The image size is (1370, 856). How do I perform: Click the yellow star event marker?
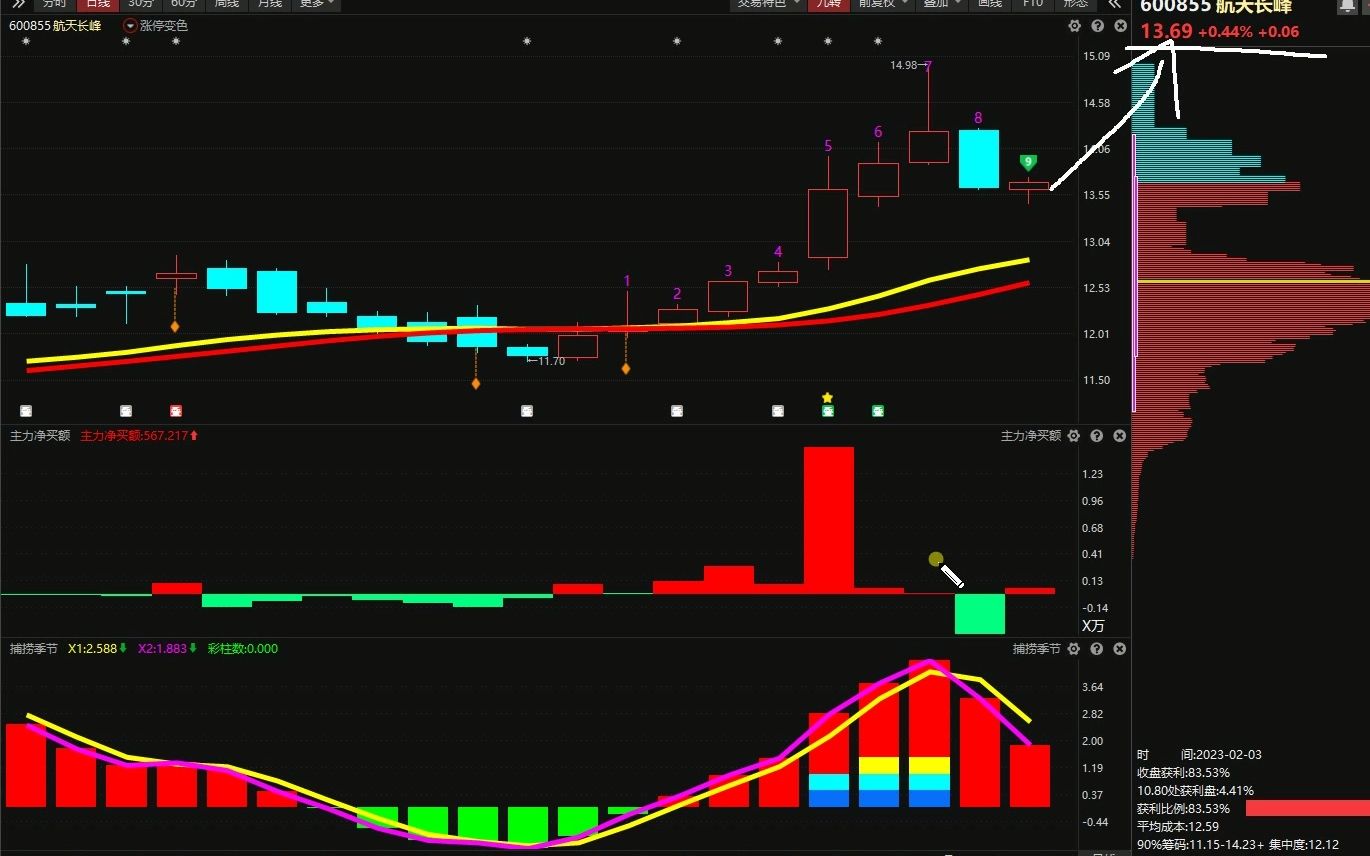[827, 398]
